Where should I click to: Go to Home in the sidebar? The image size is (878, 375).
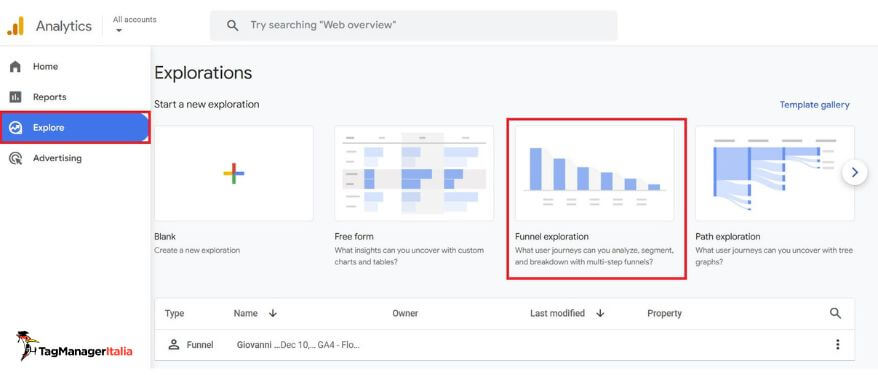pos(75,67)
